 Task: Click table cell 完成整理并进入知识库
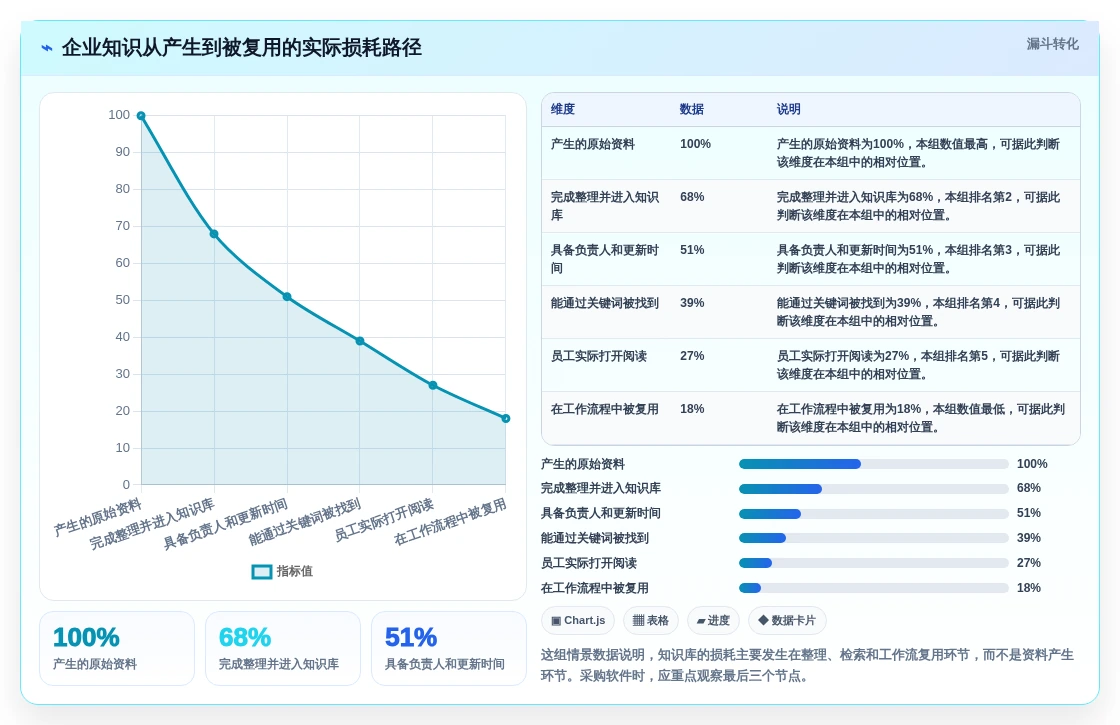[x=606, y=206]
